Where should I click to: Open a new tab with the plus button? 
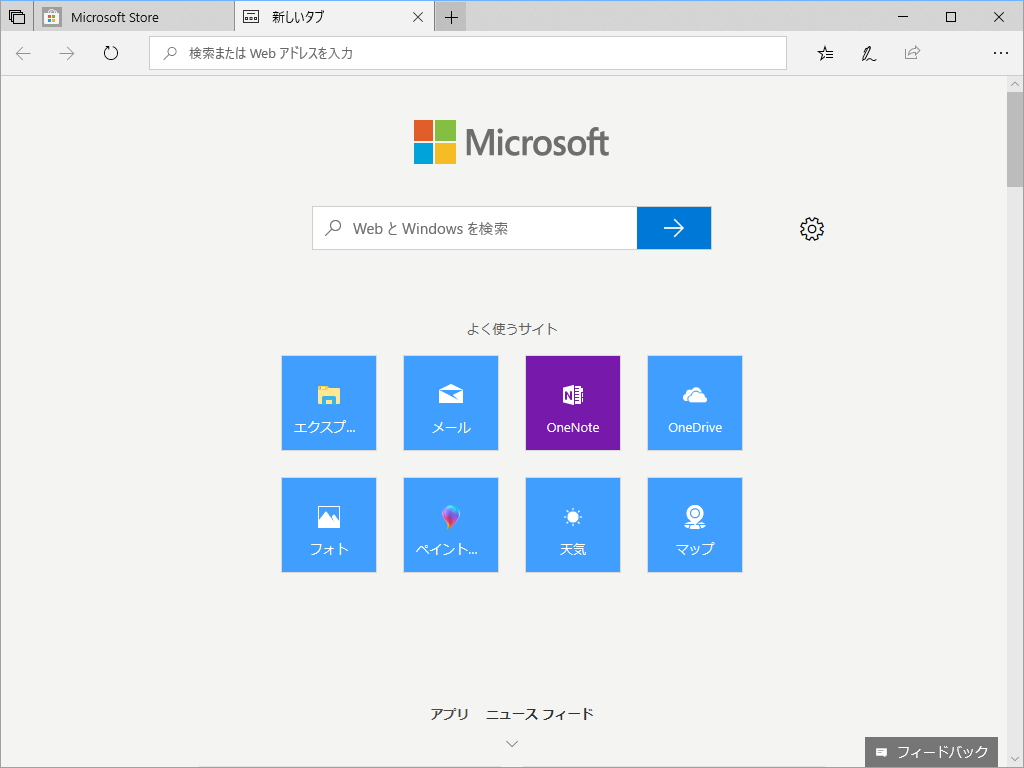pyautogui.click(x=451, y=17)
